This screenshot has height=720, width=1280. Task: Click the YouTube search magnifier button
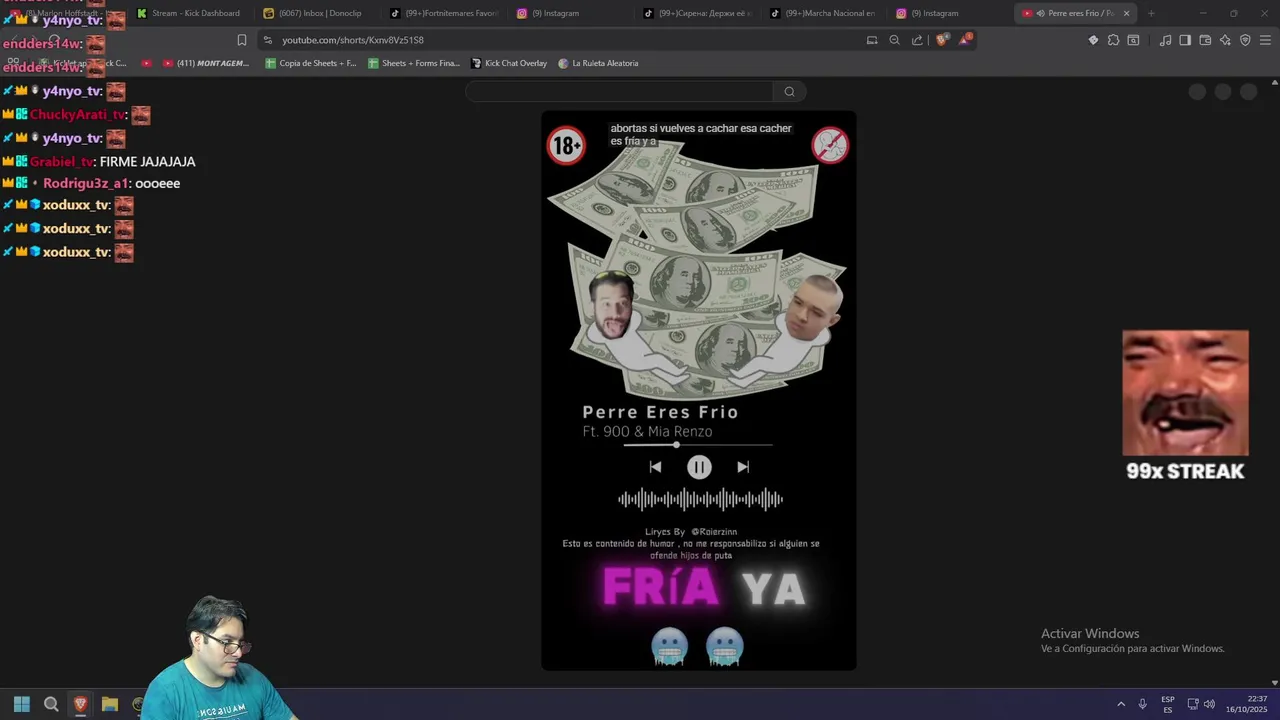coord(789,92)
